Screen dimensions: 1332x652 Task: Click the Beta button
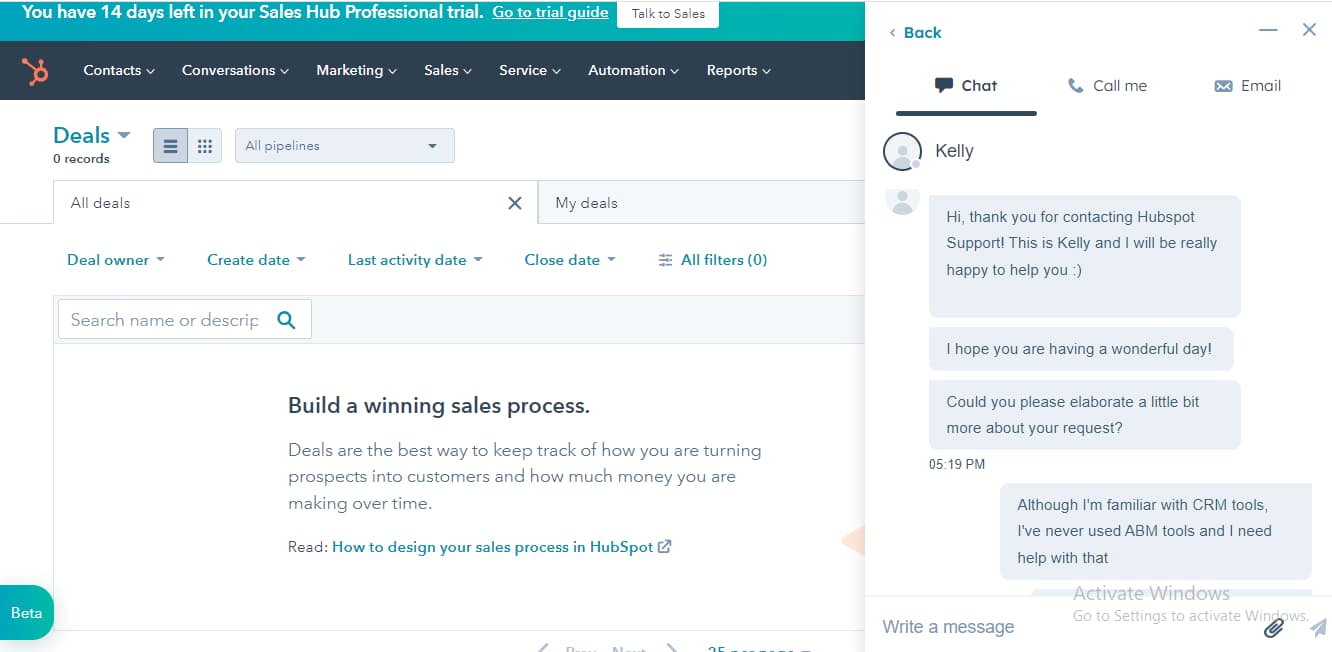[26, 612]
